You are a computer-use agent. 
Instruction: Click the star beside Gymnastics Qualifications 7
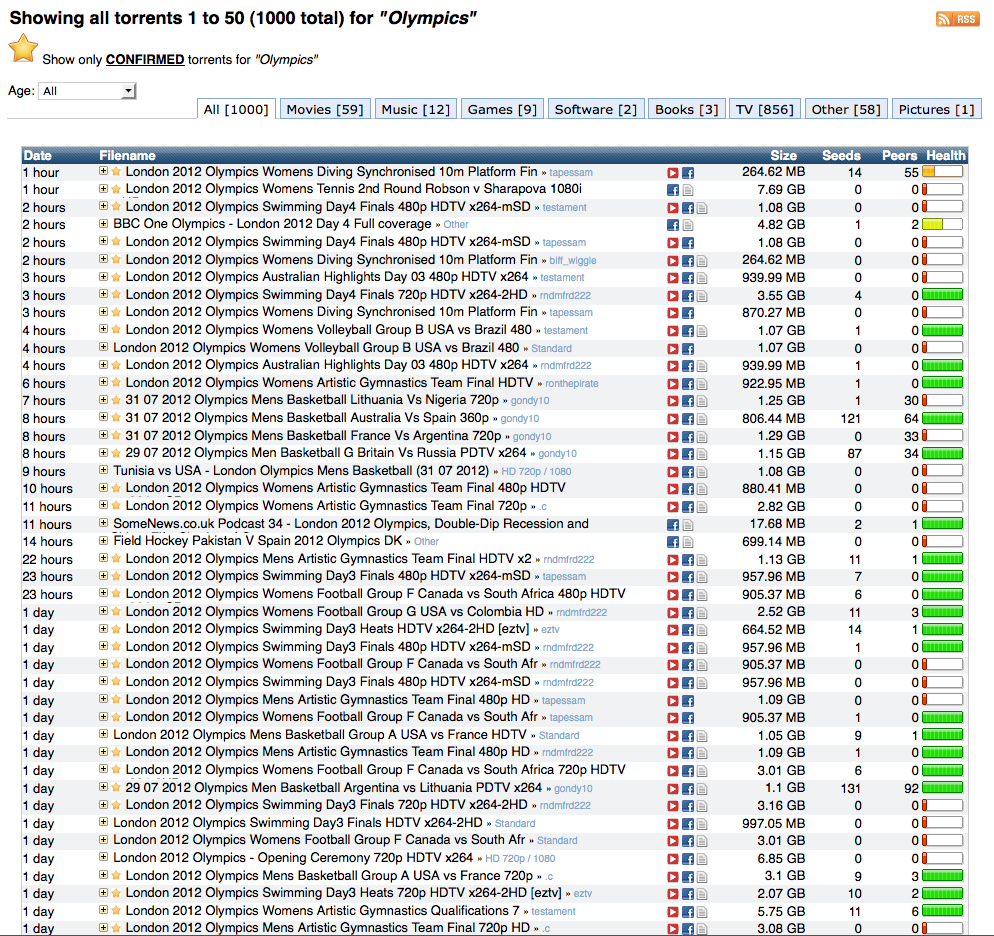116,911
